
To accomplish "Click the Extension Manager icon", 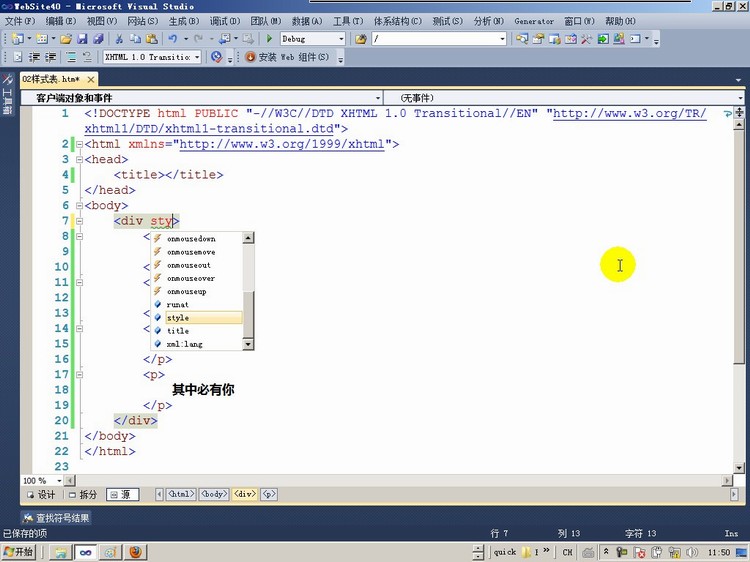I will click(619, 39).
